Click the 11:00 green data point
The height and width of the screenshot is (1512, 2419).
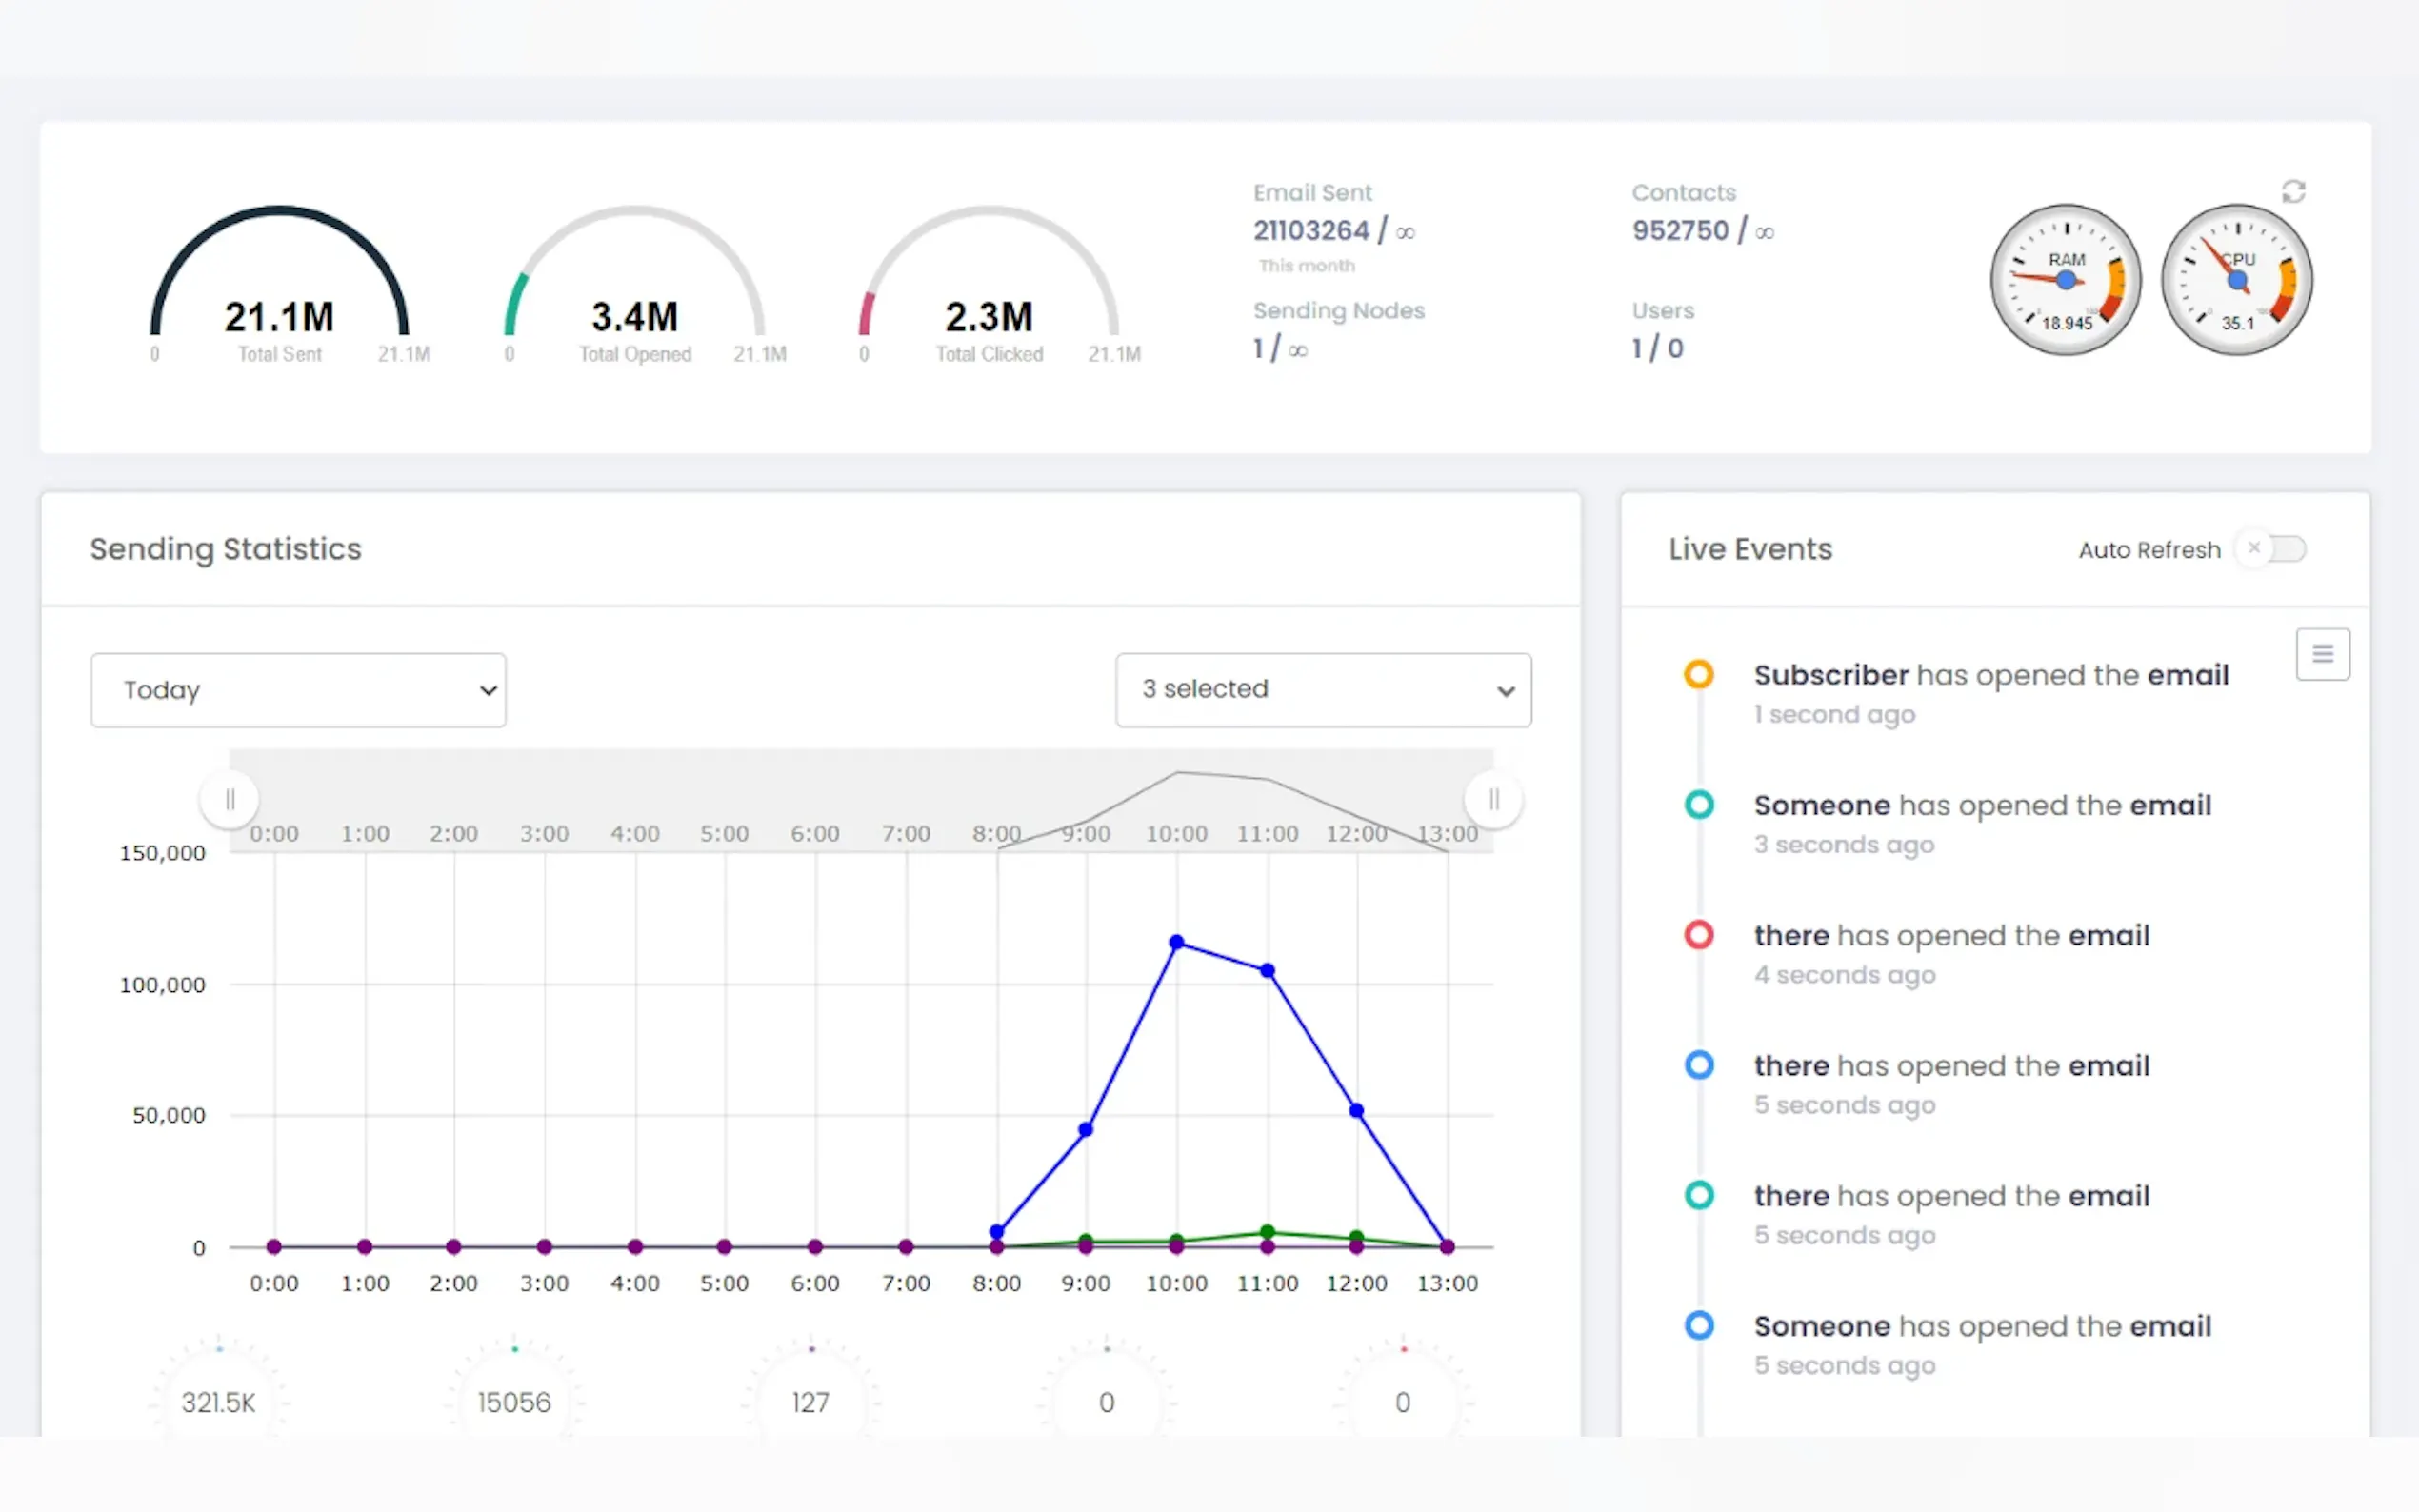[x=1267, y=1231]
